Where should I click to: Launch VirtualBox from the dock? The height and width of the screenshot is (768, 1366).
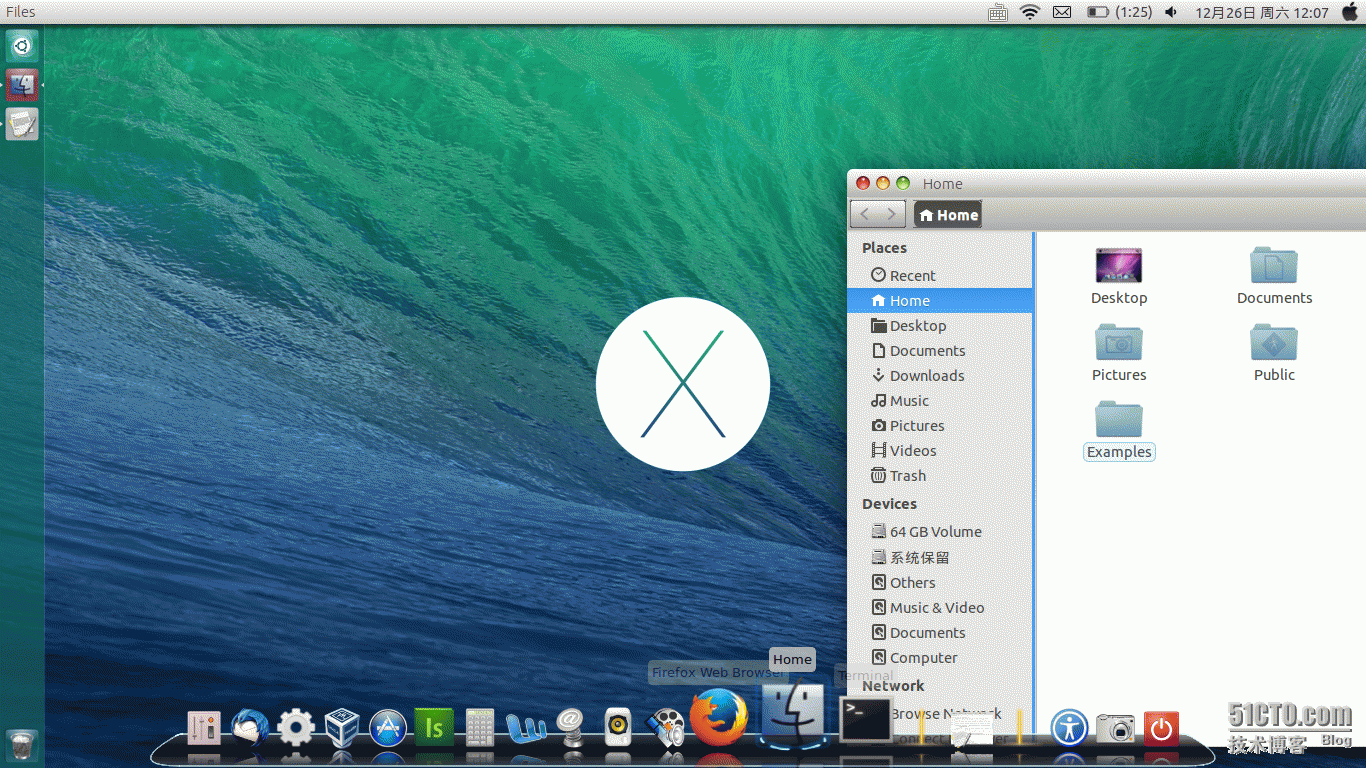click(x=342, y=728)
